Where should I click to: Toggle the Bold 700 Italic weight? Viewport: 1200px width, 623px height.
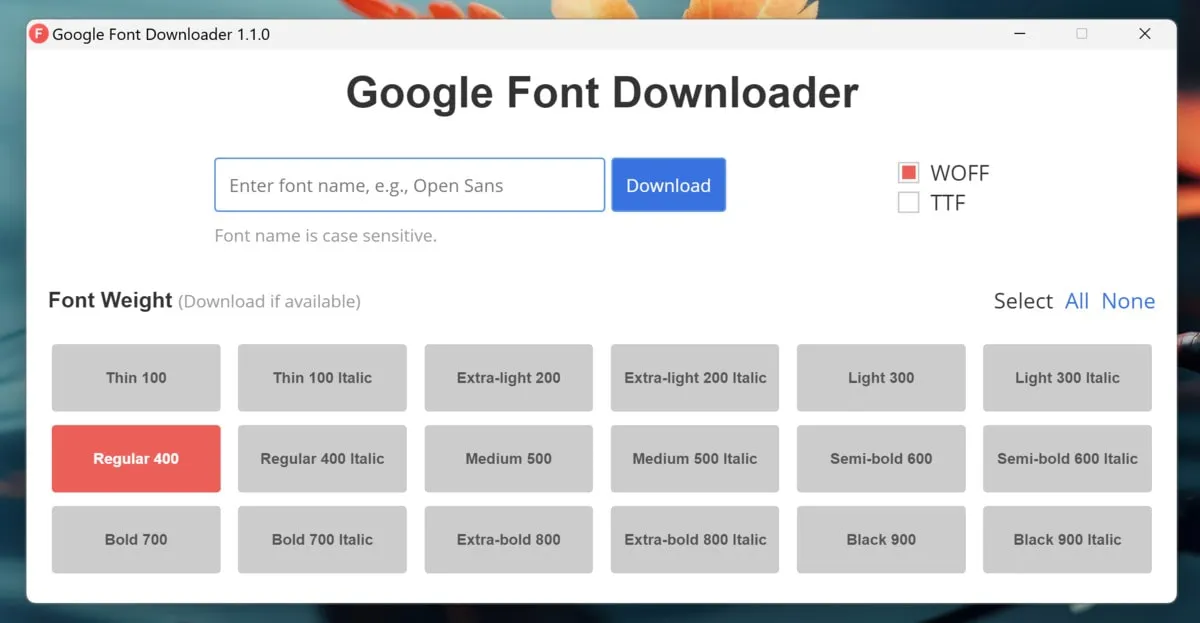pos(322,540)
